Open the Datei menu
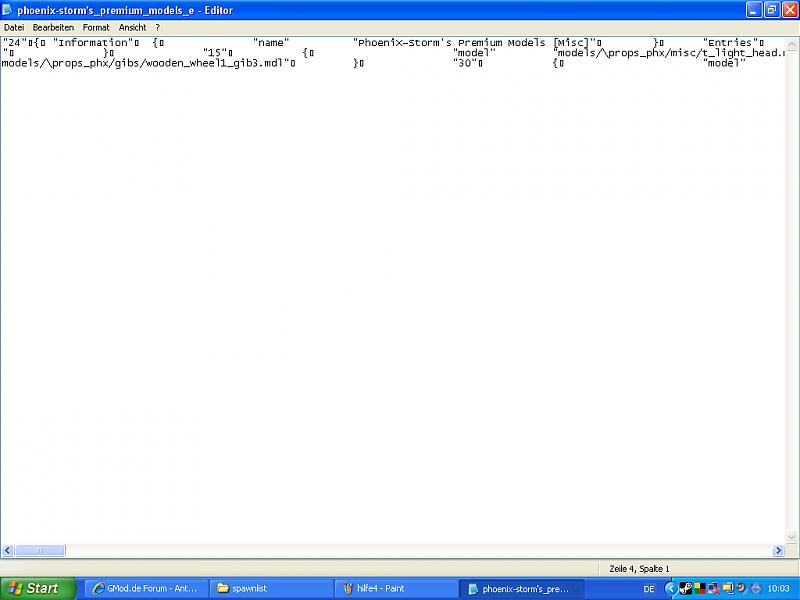Image resolution: width=800 pixels, height=600 pixels. click(x=14, y=27)
